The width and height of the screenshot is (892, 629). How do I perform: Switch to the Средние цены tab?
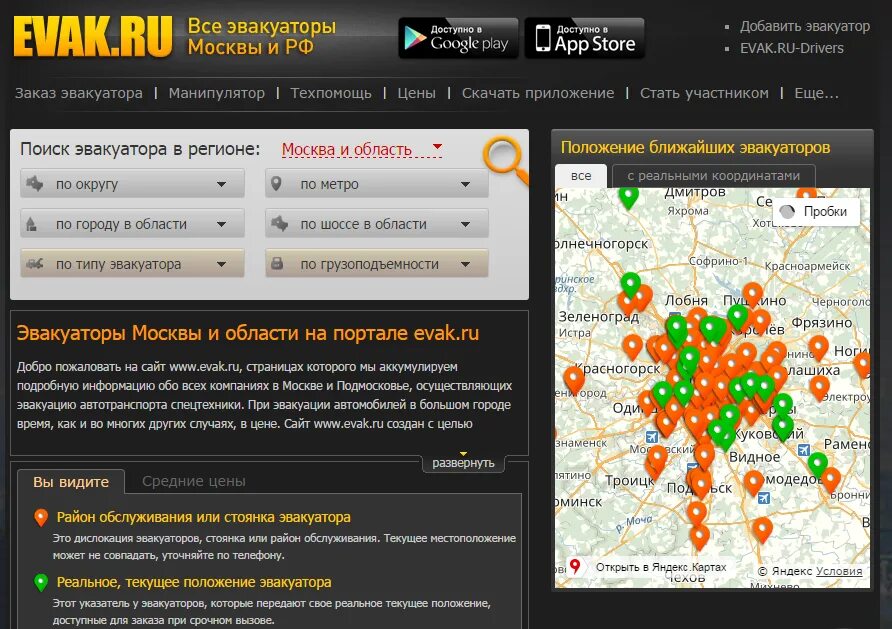coord(194,481)
